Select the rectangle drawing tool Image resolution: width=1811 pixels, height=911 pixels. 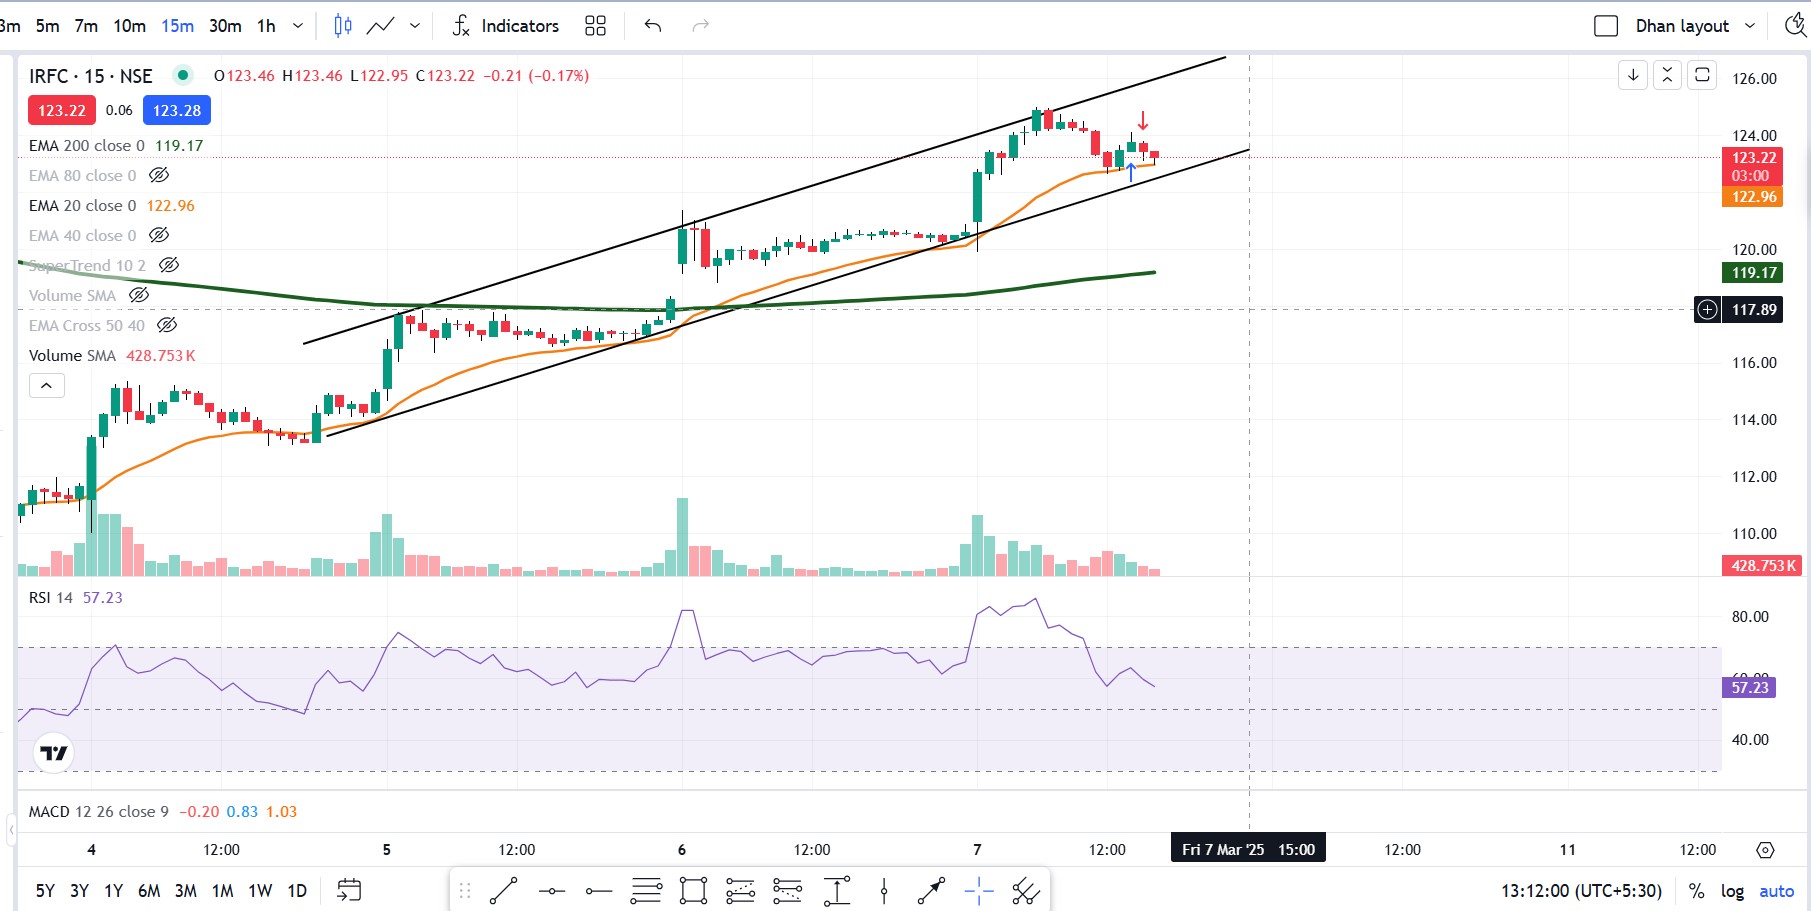693,890
